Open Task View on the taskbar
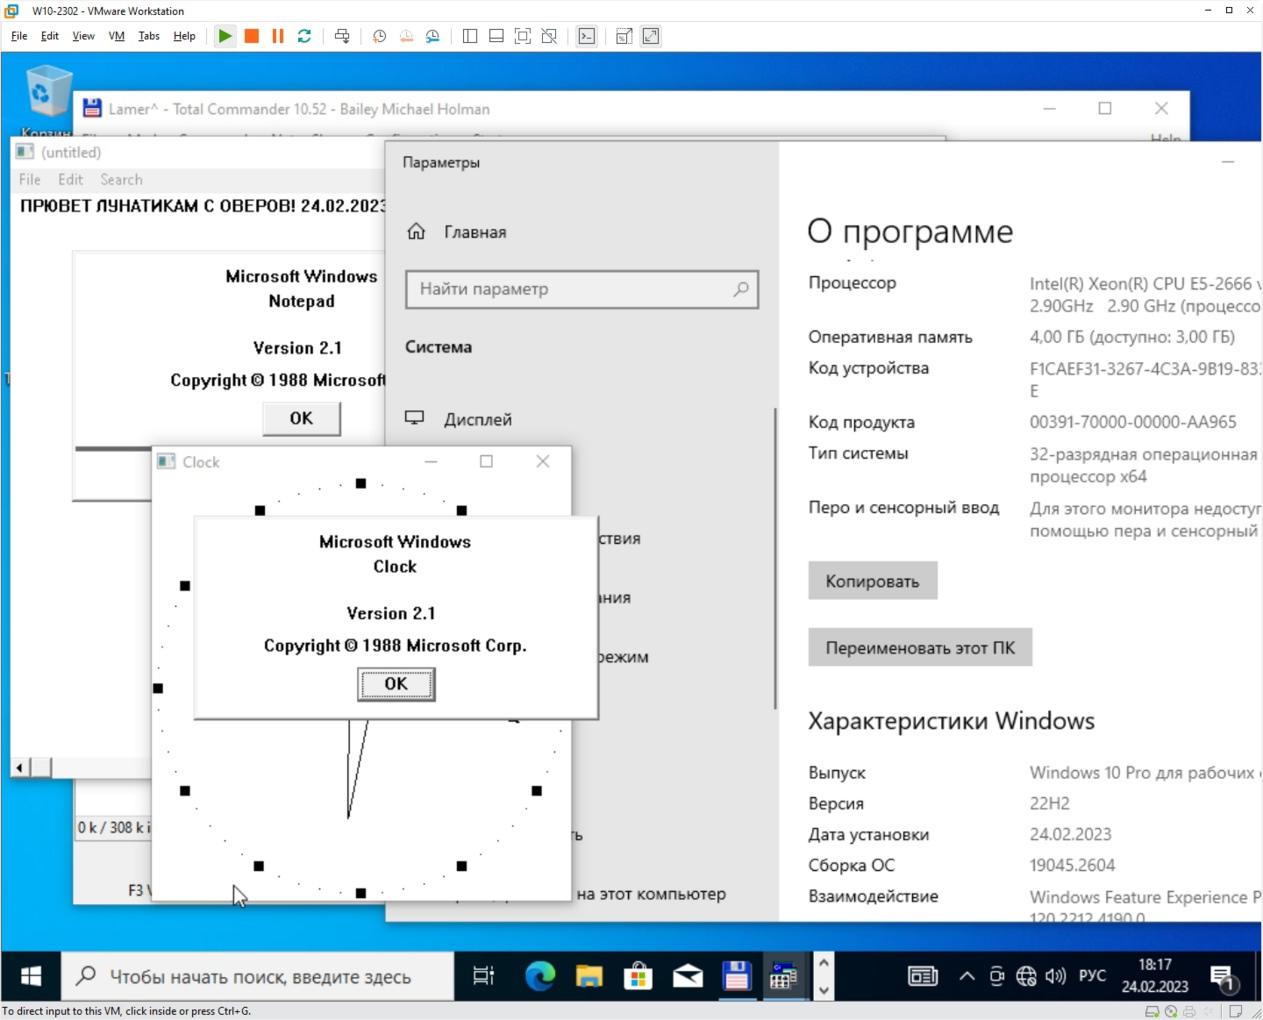Image resolution: width=1263 pixels, height=1020 pixels. point(484,976)
